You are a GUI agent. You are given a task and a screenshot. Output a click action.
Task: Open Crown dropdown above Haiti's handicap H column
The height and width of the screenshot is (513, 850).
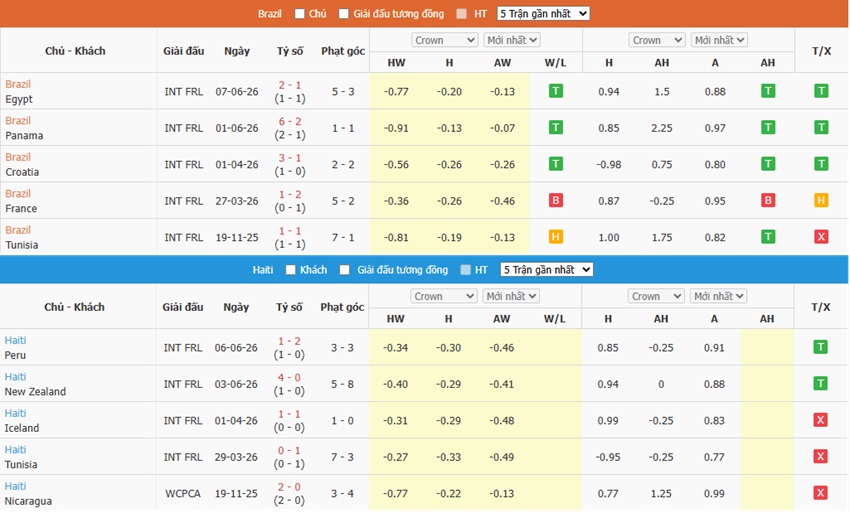point(656,296)
